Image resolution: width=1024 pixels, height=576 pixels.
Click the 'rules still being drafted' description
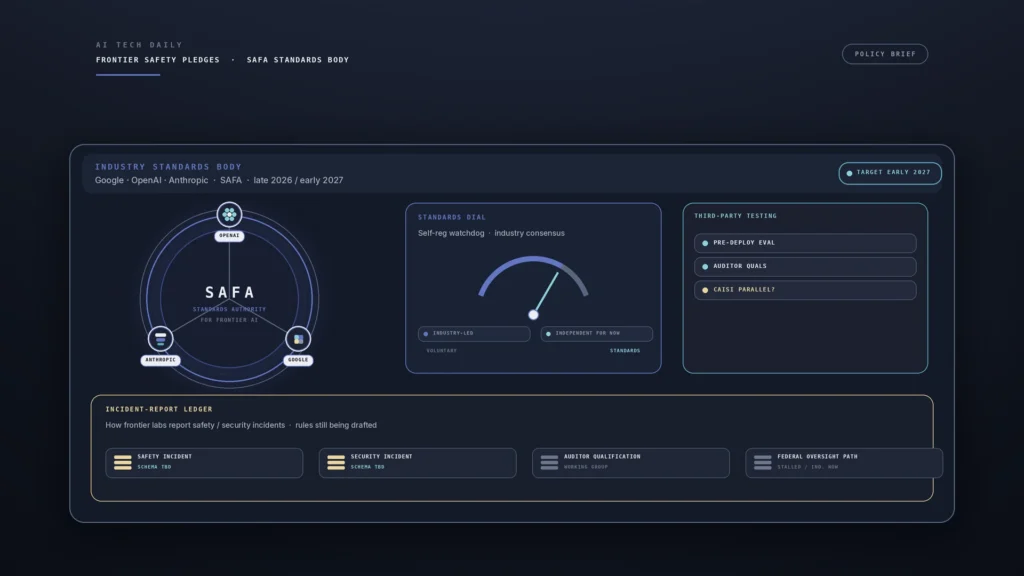tap(336, 425)
